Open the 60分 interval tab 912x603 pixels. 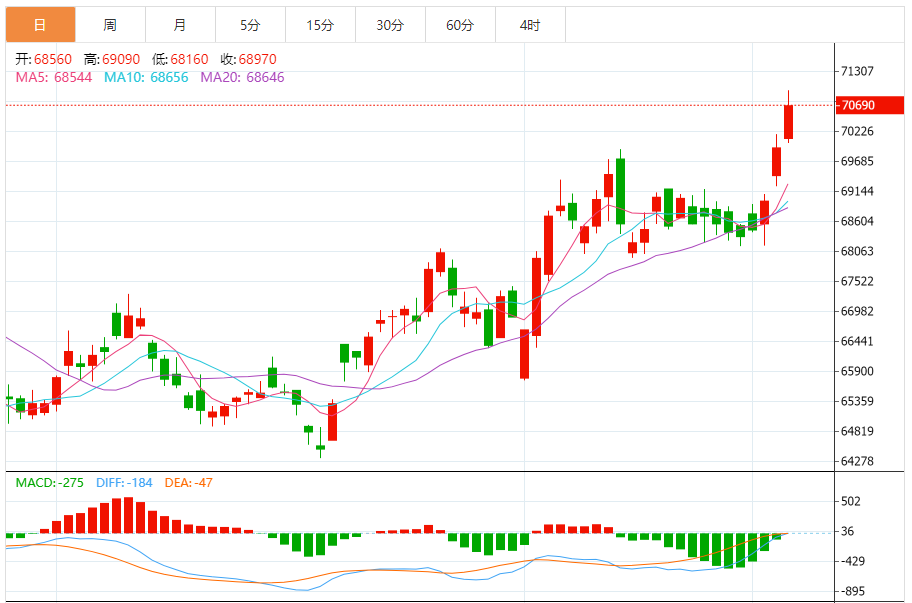(460, 25)
